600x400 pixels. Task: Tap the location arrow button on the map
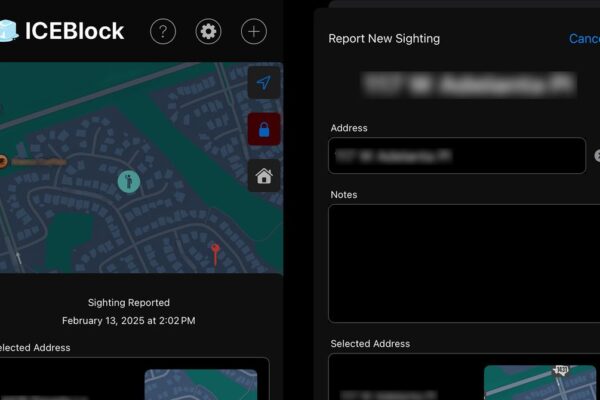(x=264, y=82)
